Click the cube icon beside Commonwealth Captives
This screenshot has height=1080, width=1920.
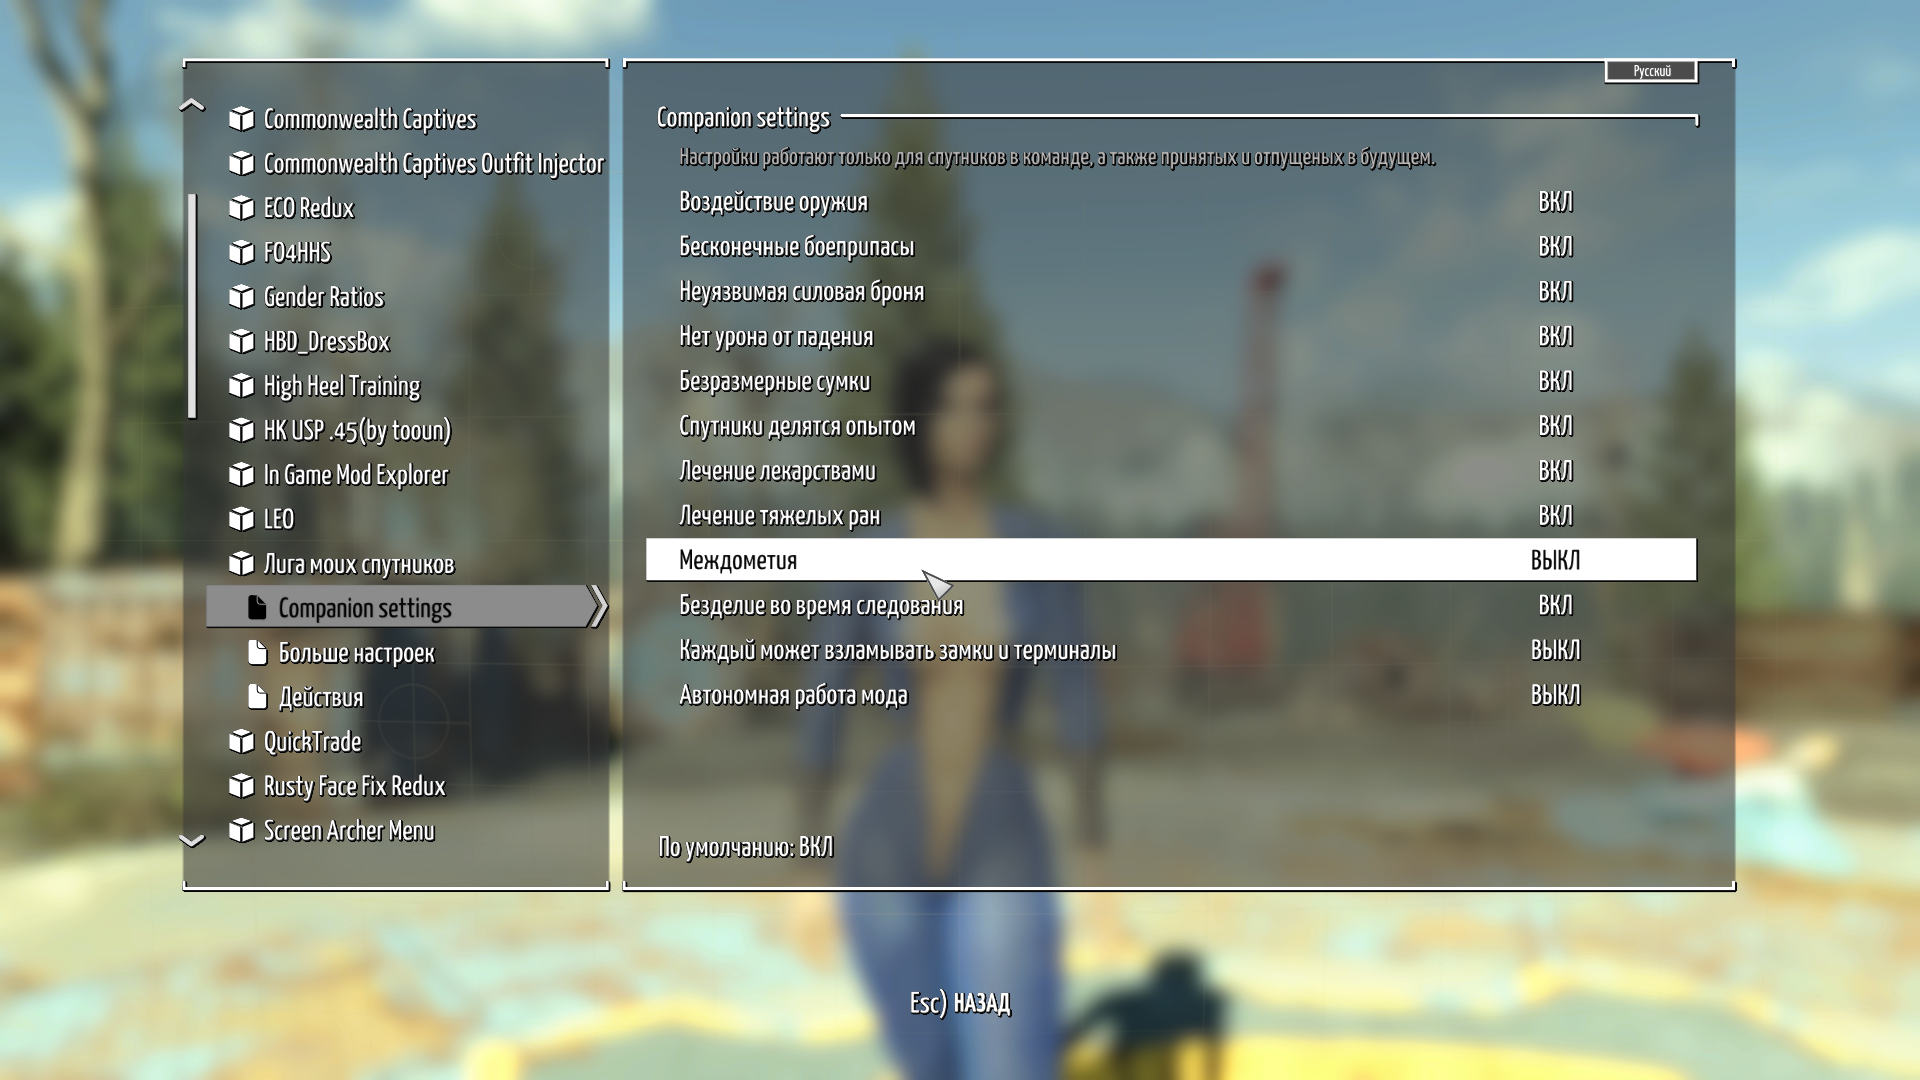click(241, 119)
